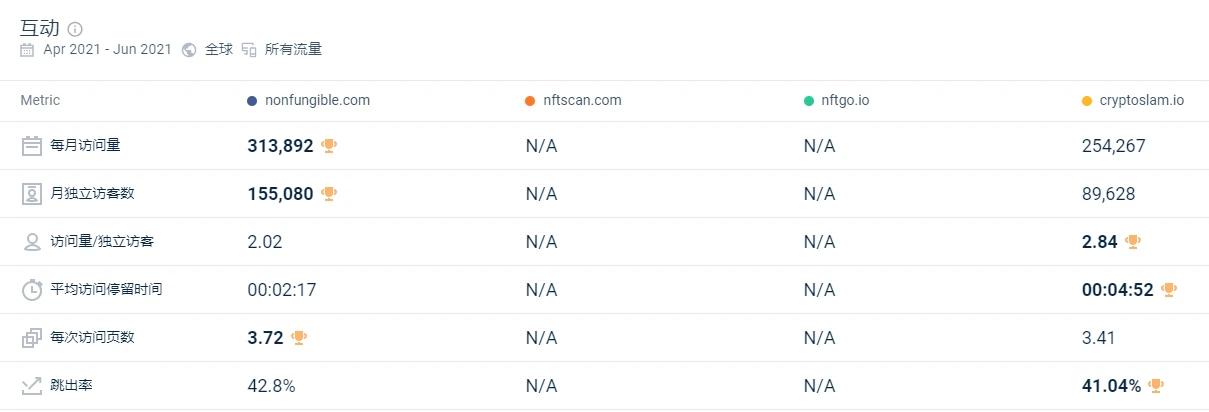Click the traffic devices icon beside 所有流量
This screenshot has width=1209, height=412.
pos(249,49)
